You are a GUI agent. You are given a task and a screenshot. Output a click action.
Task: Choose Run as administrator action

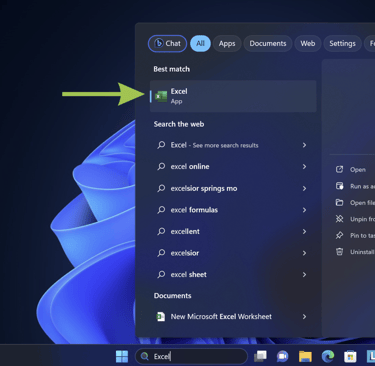[355, 186]
